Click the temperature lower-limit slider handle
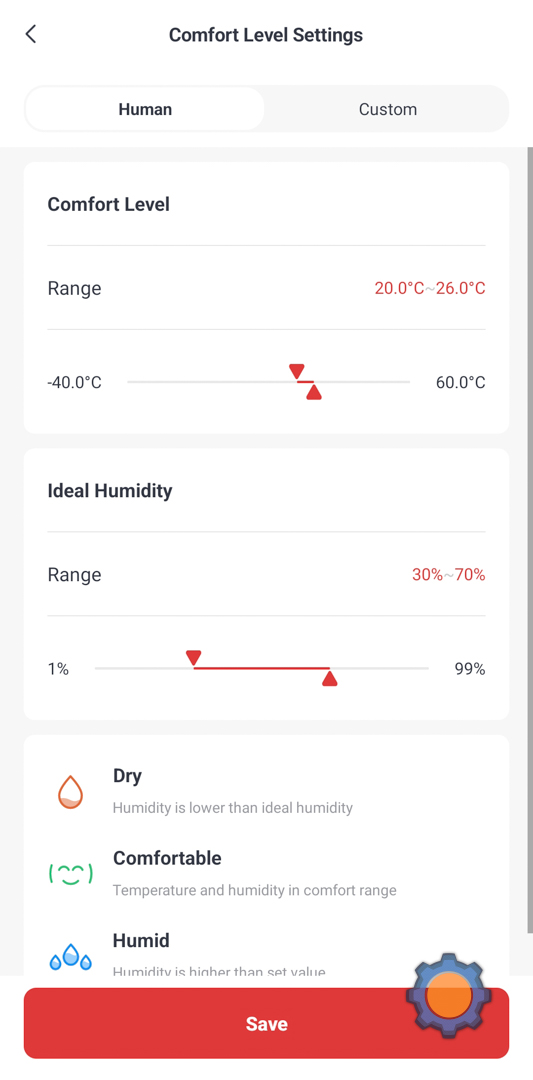Image resolution: width=533 pixels, height=1080 pixels. [x=297, y=372]
